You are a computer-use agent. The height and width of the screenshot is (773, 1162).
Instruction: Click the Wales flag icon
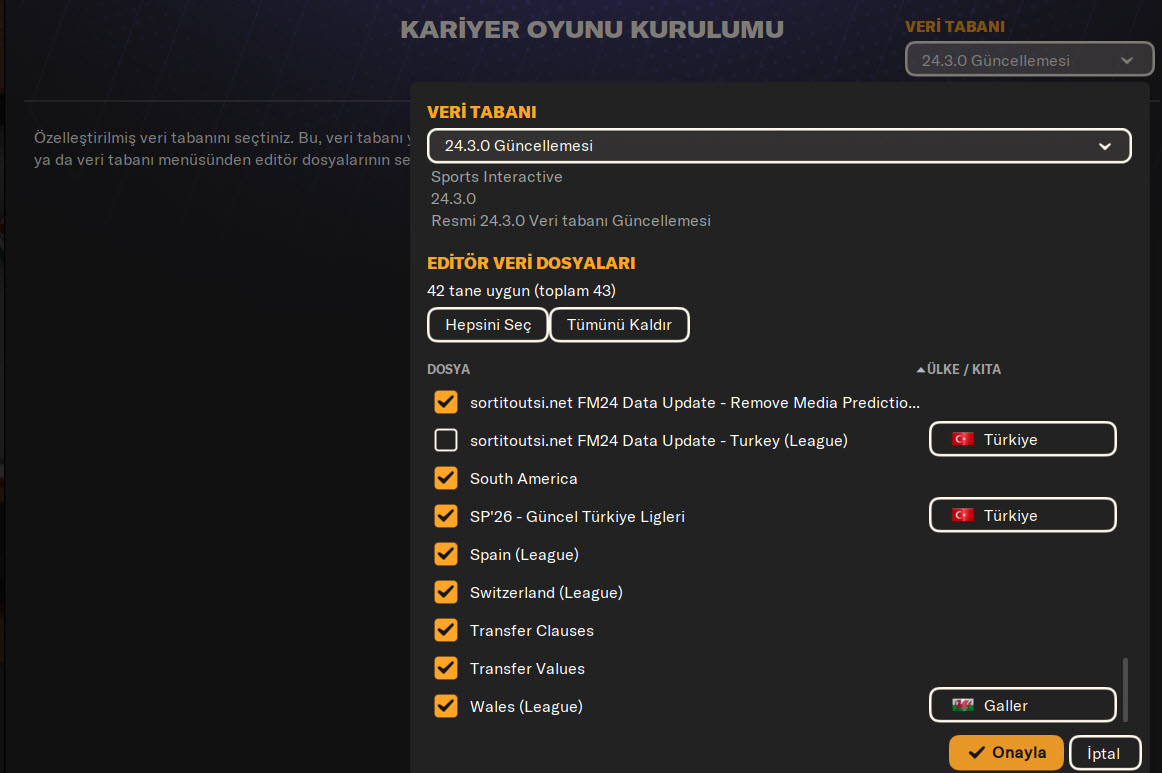[962, 705]
